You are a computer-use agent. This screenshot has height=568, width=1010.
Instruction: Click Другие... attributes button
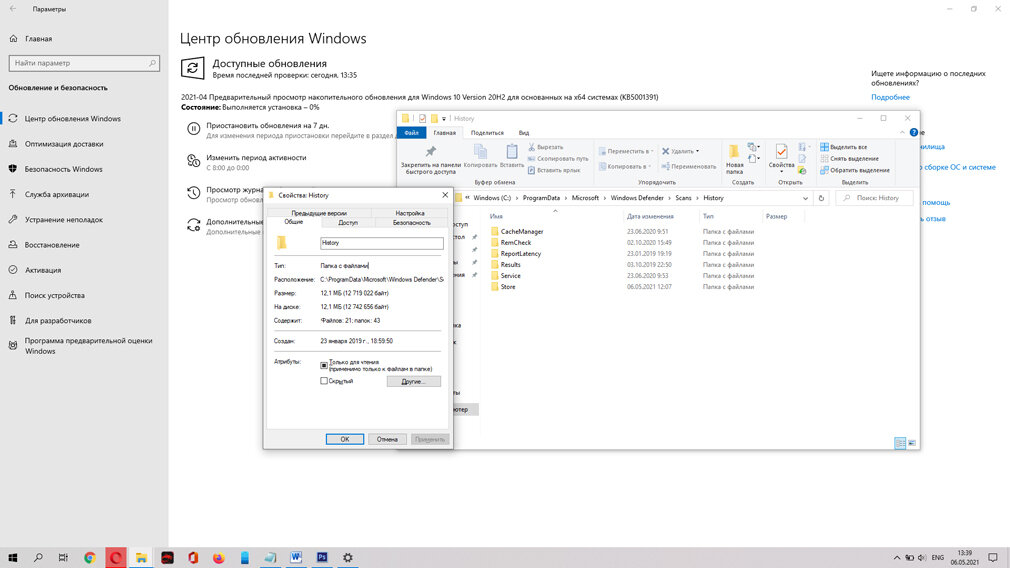(414, 381)
